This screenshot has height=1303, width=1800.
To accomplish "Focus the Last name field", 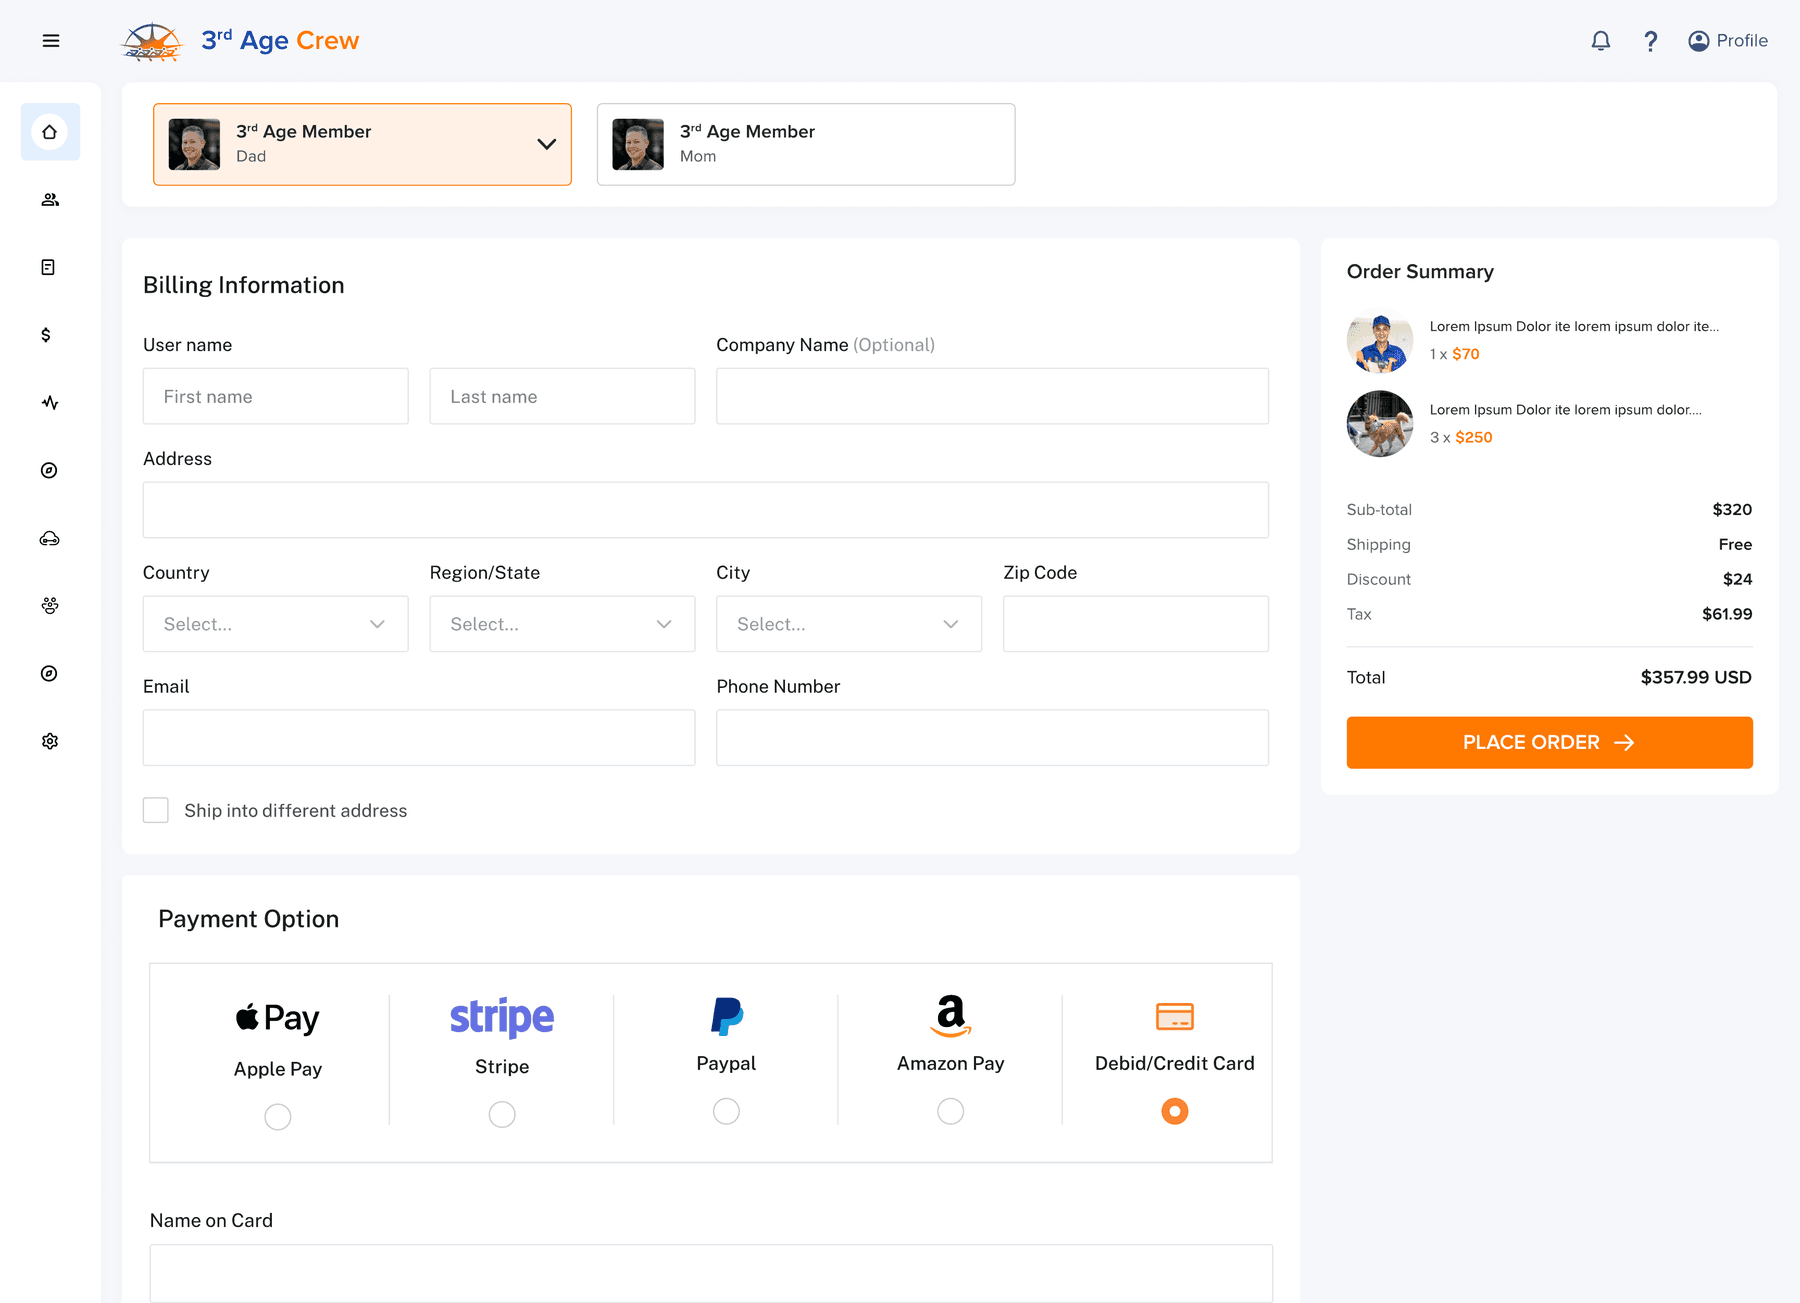I will [x=562, y=396].
